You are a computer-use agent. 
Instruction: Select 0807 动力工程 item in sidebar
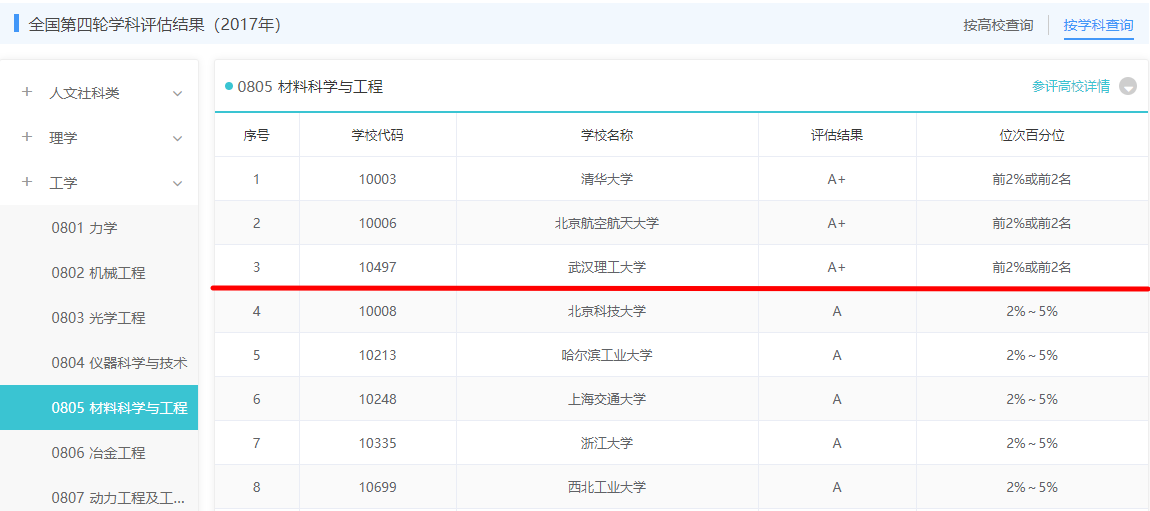(x=99, y=498)
